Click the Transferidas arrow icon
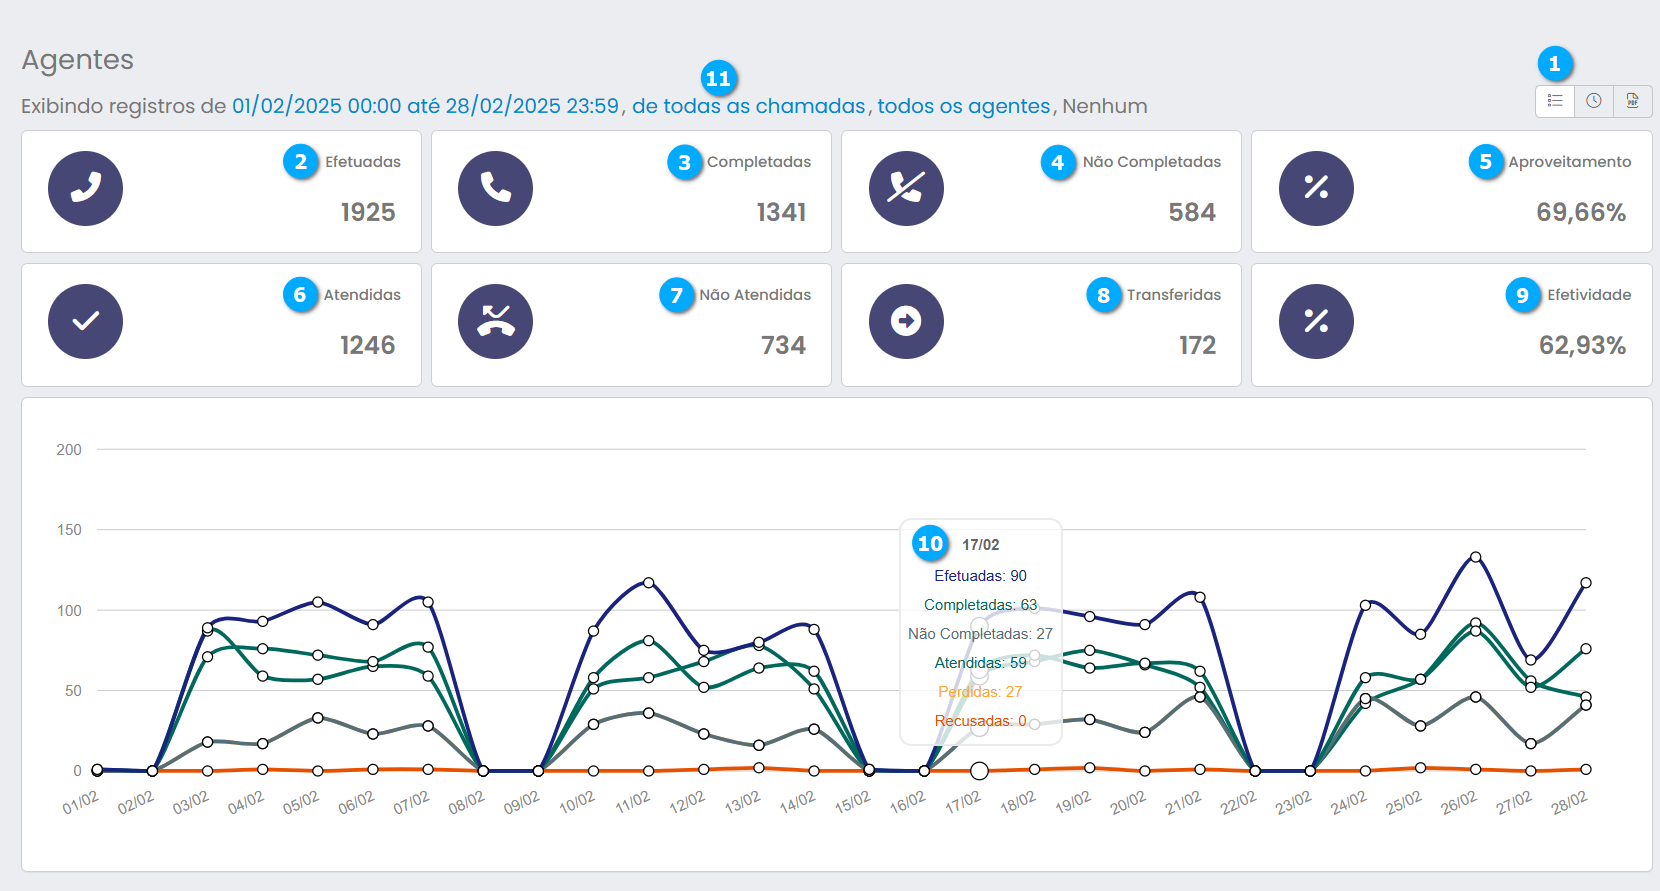1660x891 pixels. pyautogui.click(x=906, y=322)
